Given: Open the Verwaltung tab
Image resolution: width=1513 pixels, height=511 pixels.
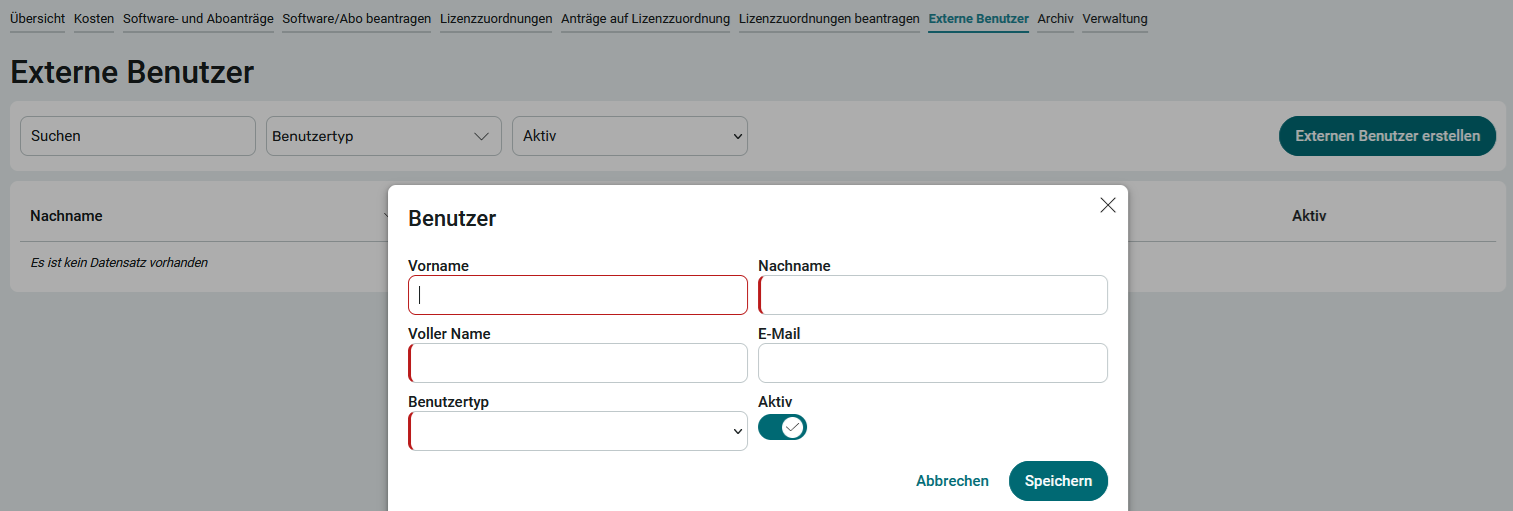Looking at the screenshot, I should click(1115, 19).
